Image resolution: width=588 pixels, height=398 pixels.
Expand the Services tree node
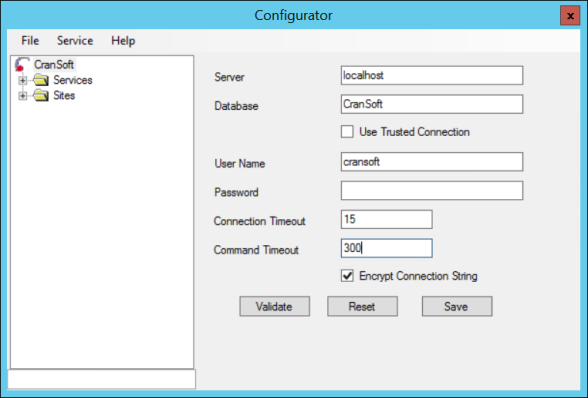(x=22, y=80)
